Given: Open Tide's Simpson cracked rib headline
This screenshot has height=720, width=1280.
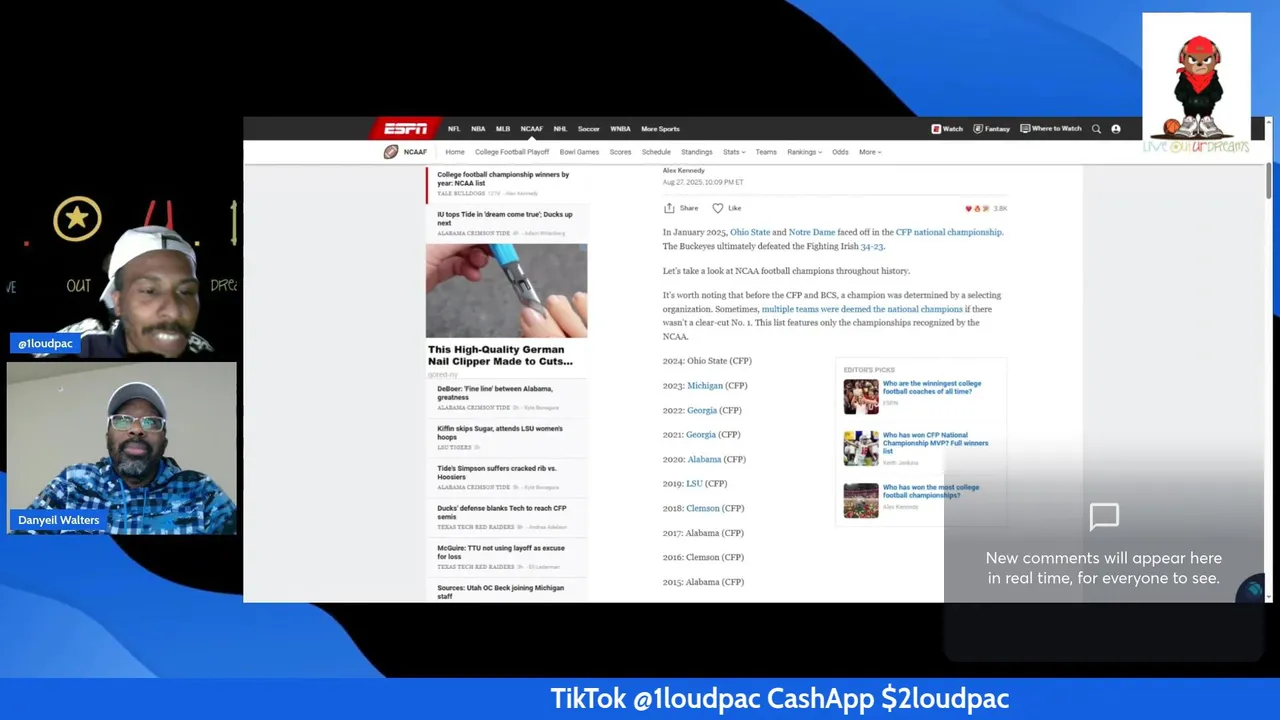Looking at the screenshot, I should [x=497, y=472].
